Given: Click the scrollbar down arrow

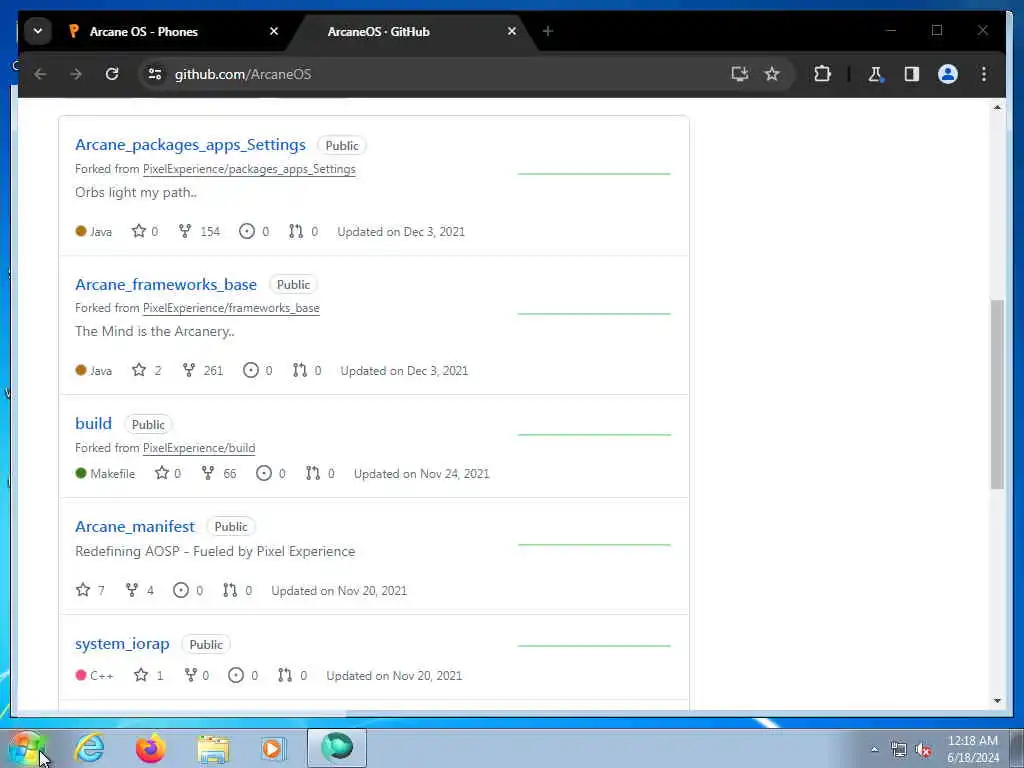Looking at the screenshot, I should [x=997, y=701].
